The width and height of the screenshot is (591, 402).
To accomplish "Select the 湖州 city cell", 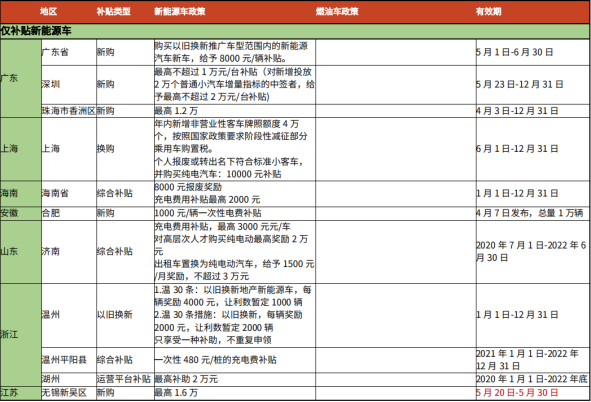I will coord(69,379).
